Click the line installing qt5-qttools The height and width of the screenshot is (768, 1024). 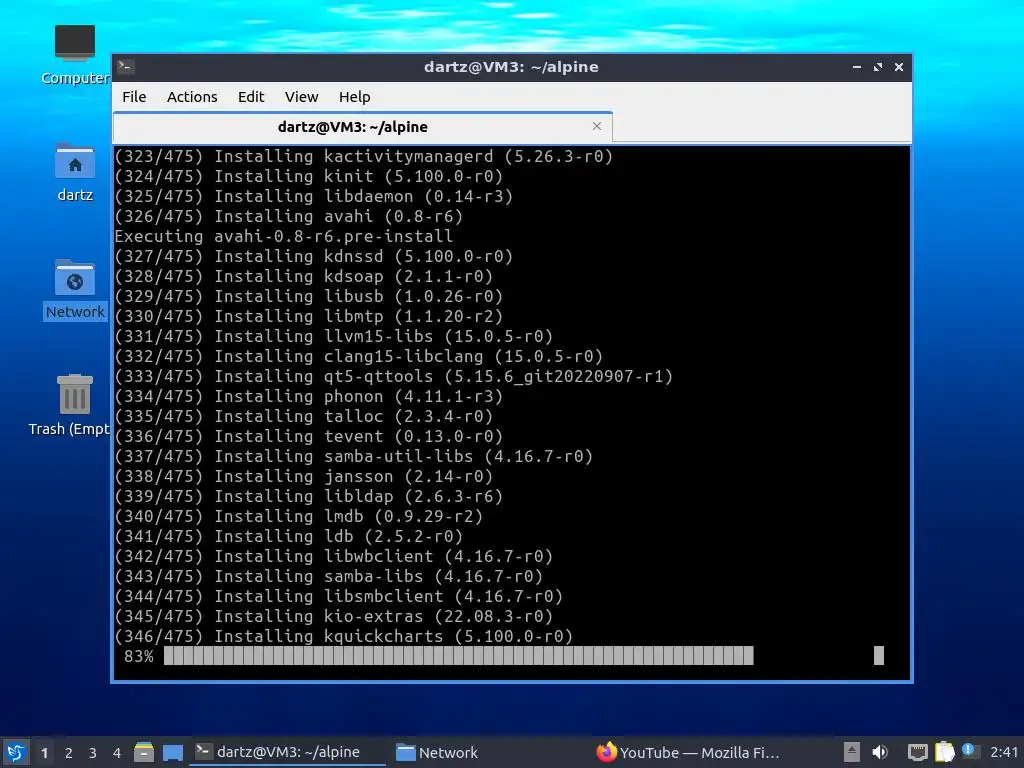click(394, 376)
